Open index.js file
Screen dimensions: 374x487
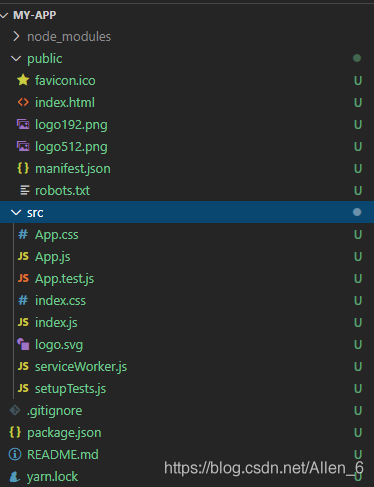point(56,323)
